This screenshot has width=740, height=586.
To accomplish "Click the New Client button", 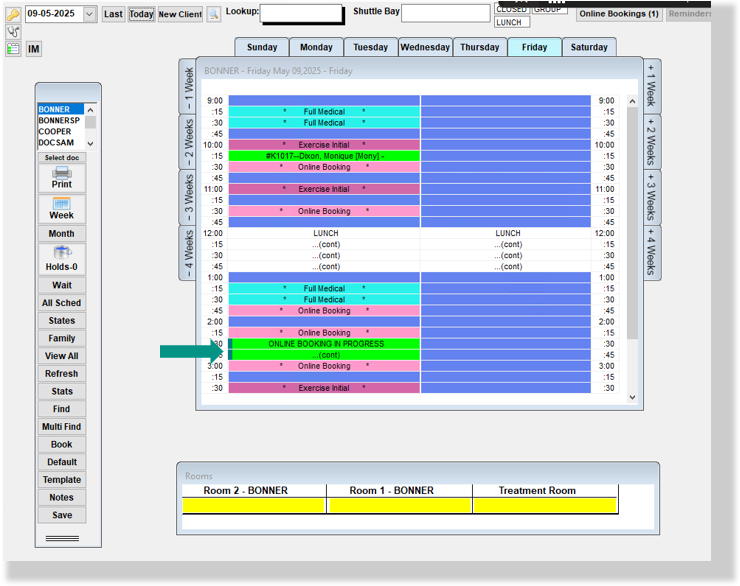I will 180,14.
